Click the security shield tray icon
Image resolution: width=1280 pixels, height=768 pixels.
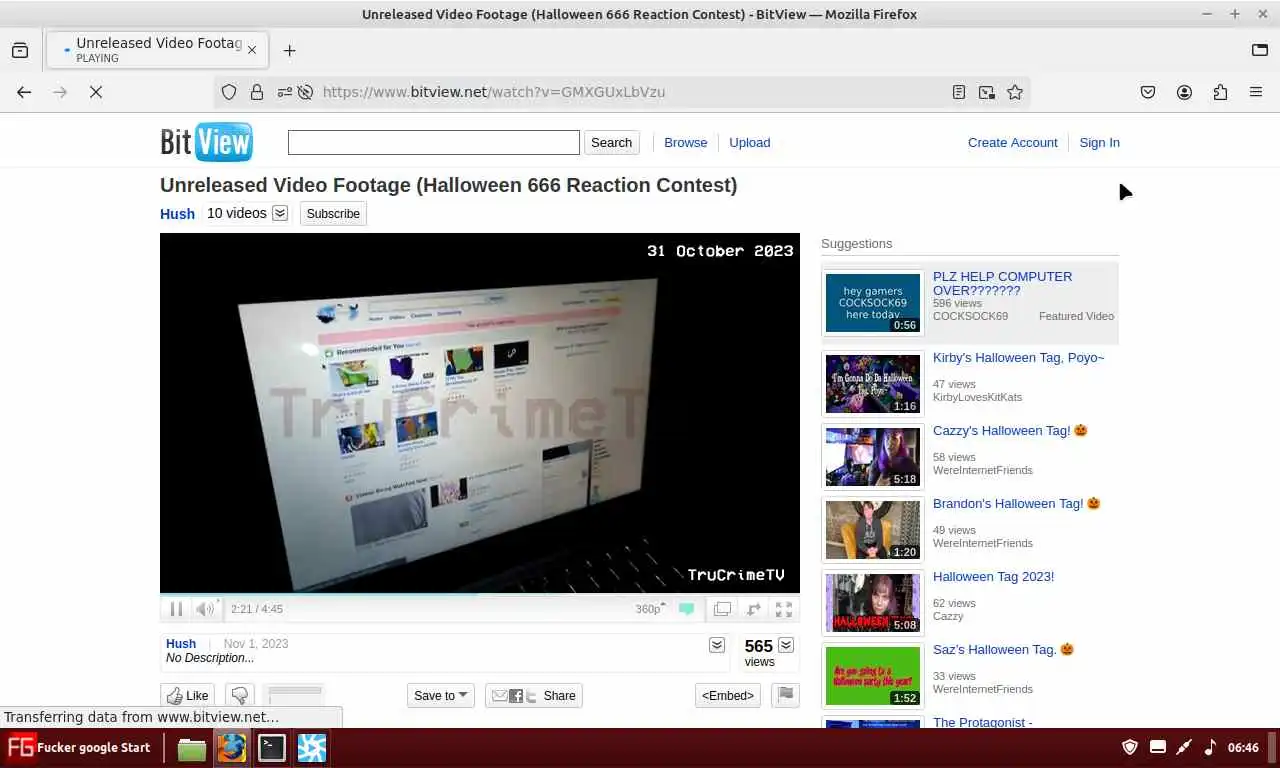coord(1130,747)
